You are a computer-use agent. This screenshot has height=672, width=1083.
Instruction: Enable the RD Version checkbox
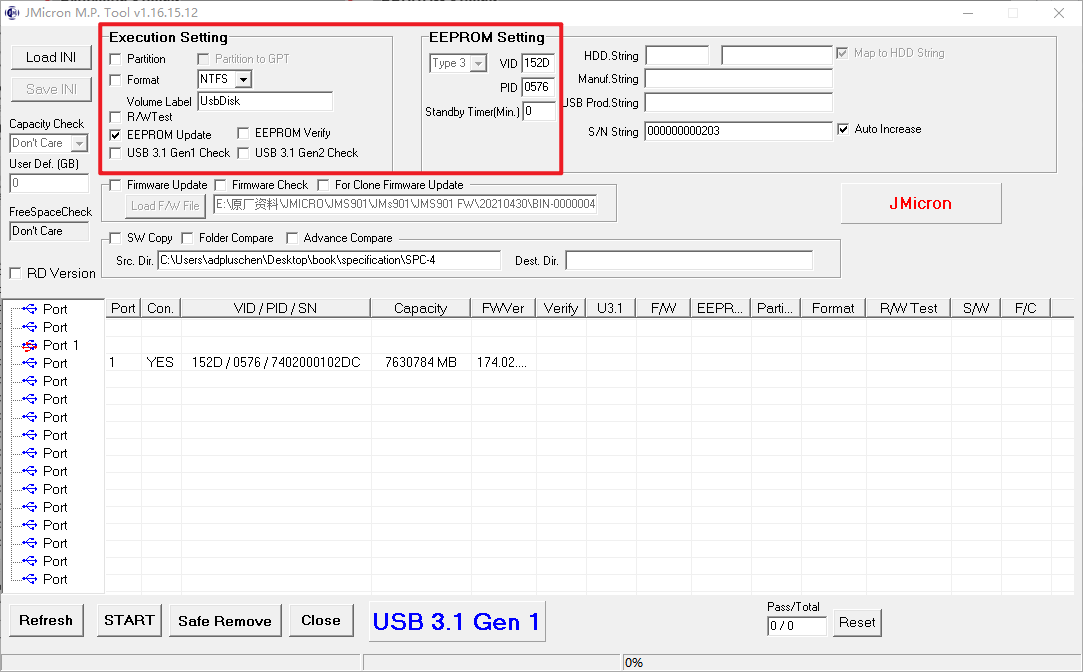click(15, 273)
